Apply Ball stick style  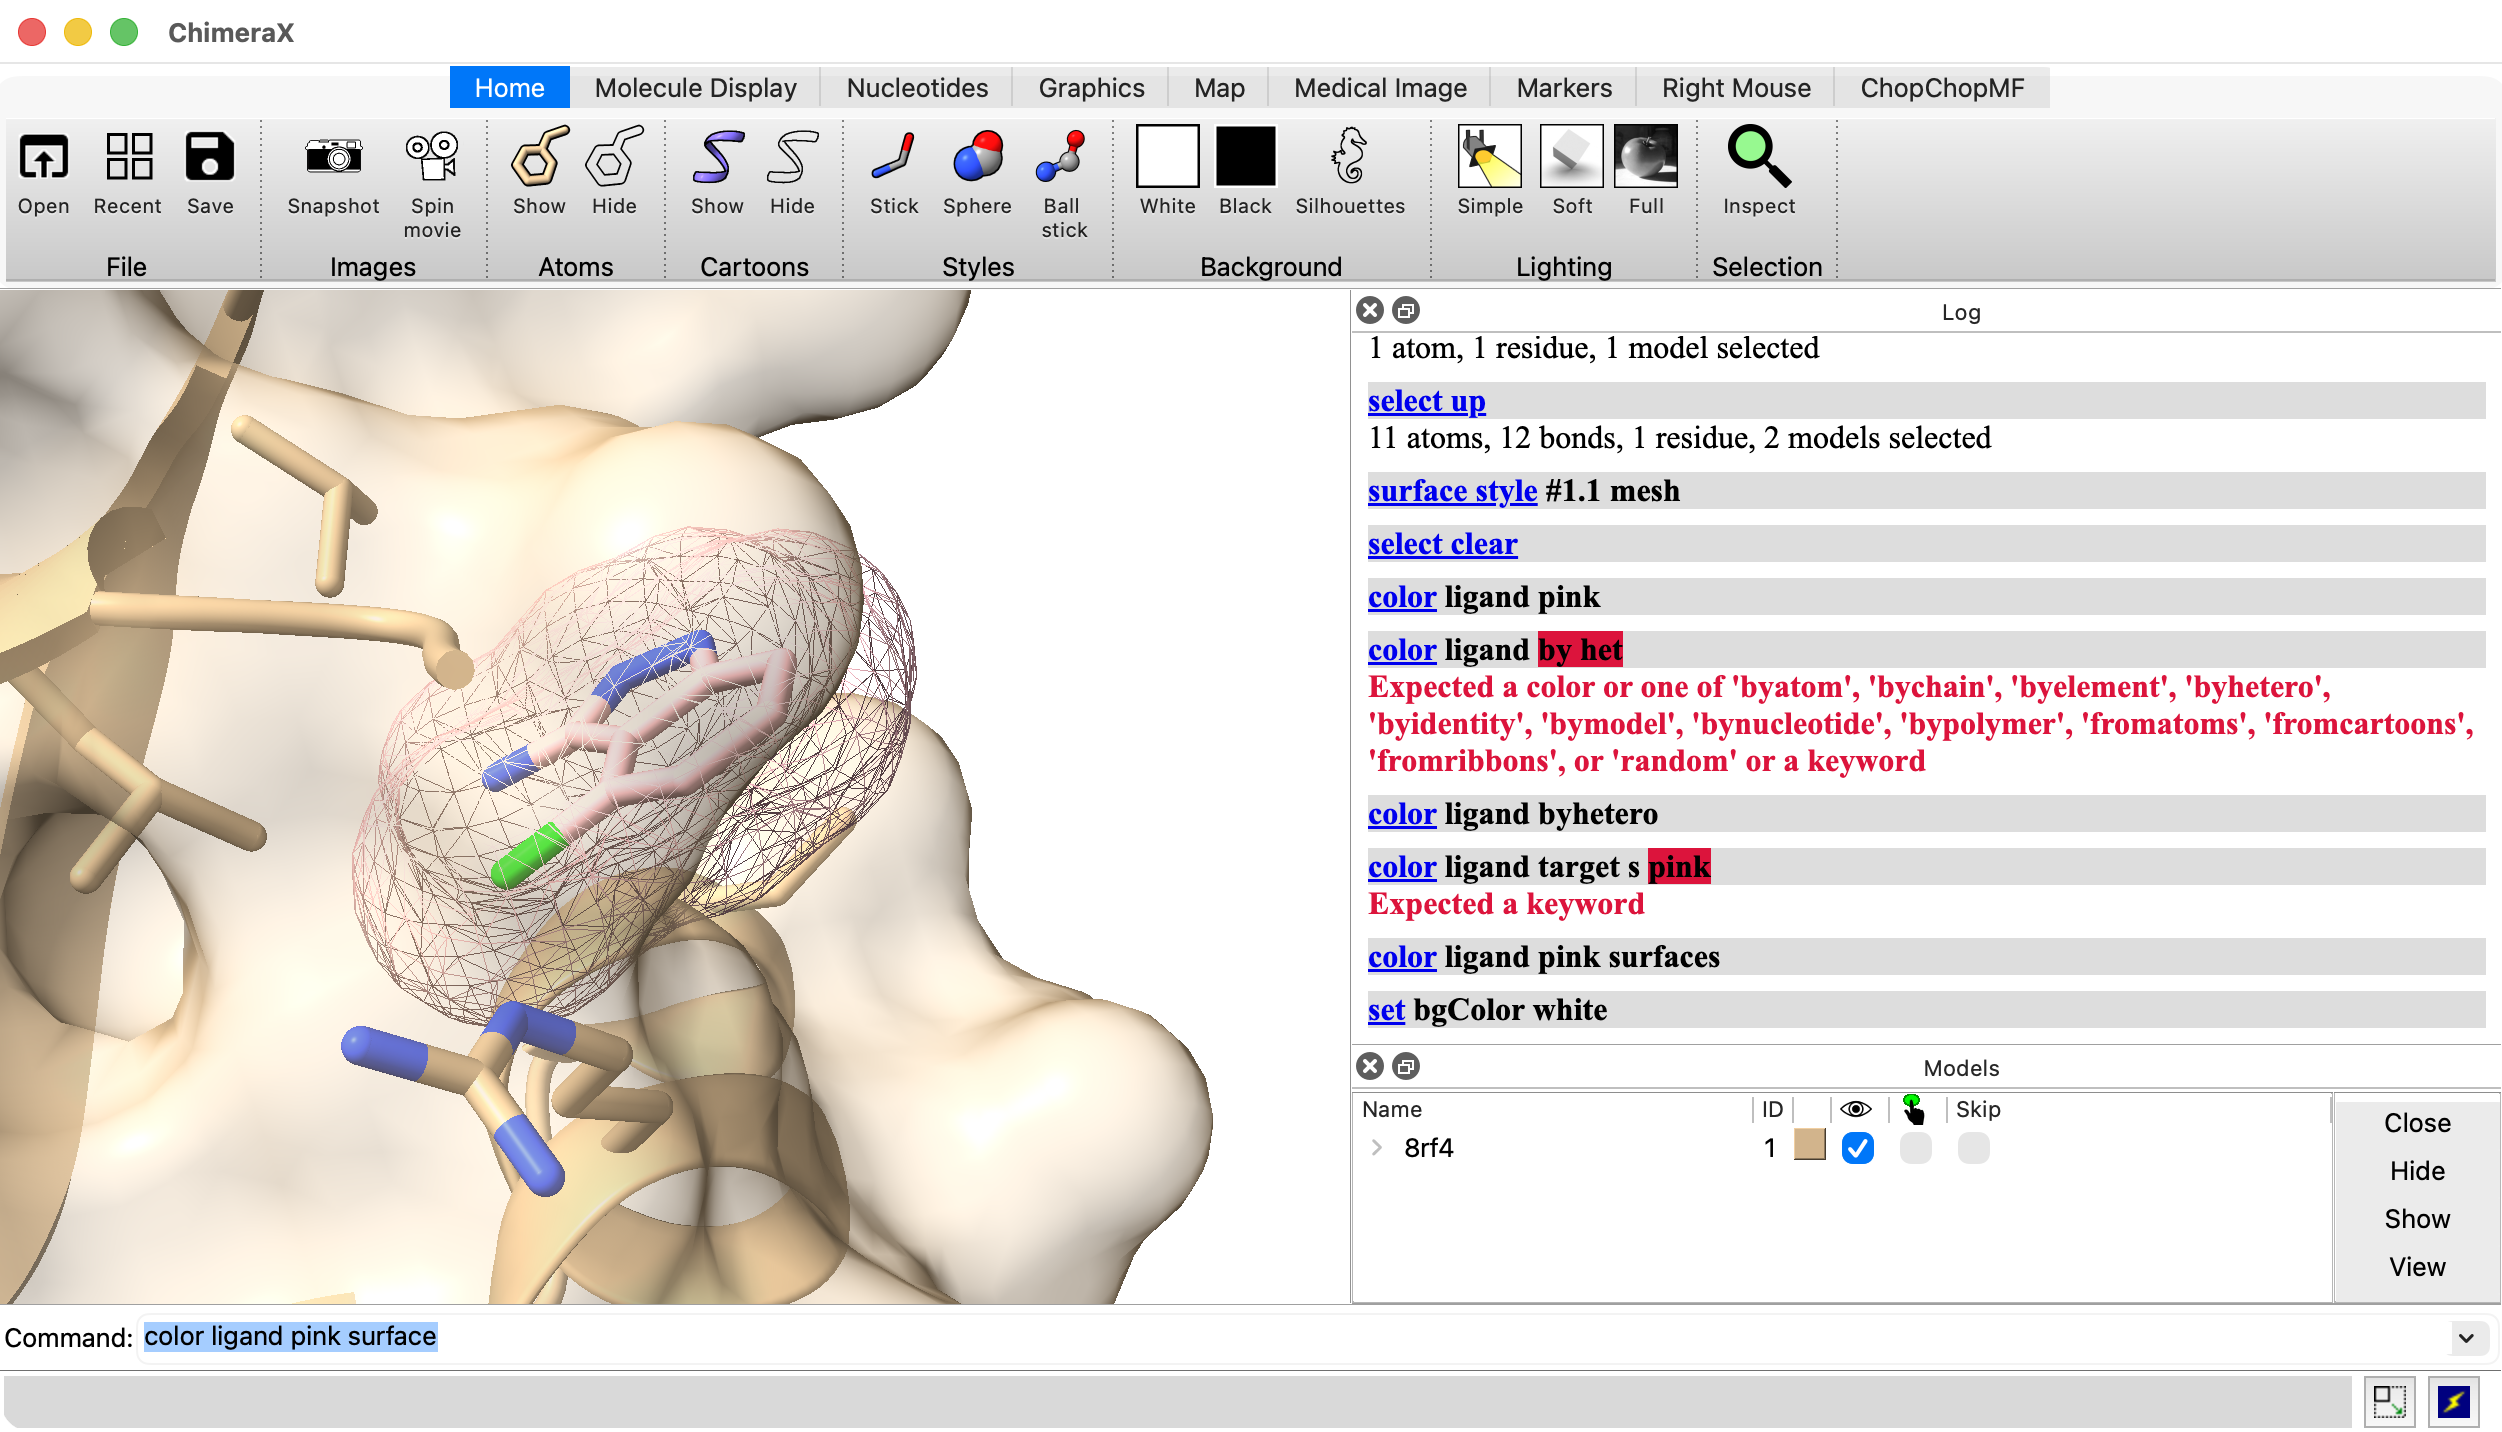(x=1063, y=158)
